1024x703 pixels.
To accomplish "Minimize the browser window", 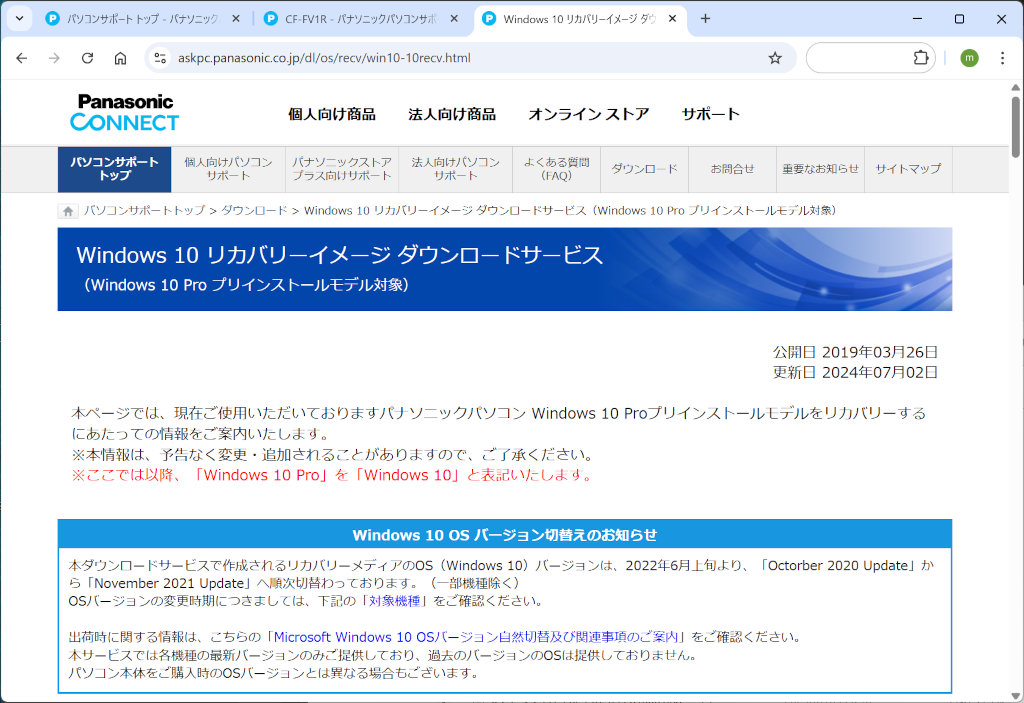I will [x=917, y=19].
